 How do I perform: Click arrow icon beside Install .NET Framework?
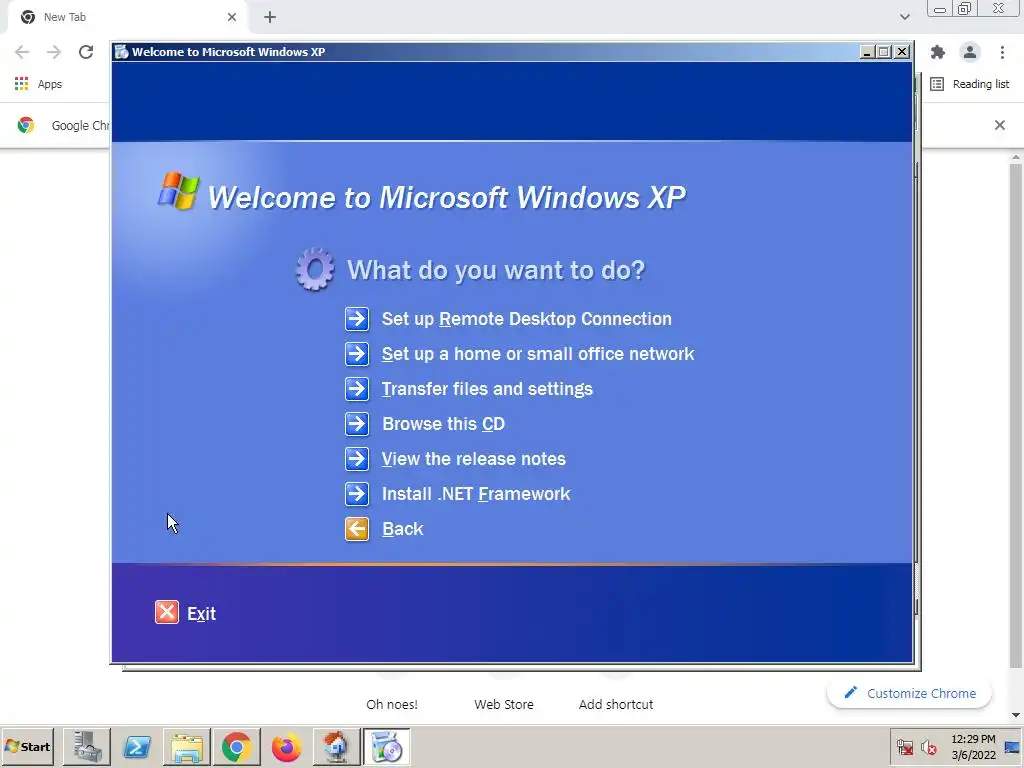357,494
